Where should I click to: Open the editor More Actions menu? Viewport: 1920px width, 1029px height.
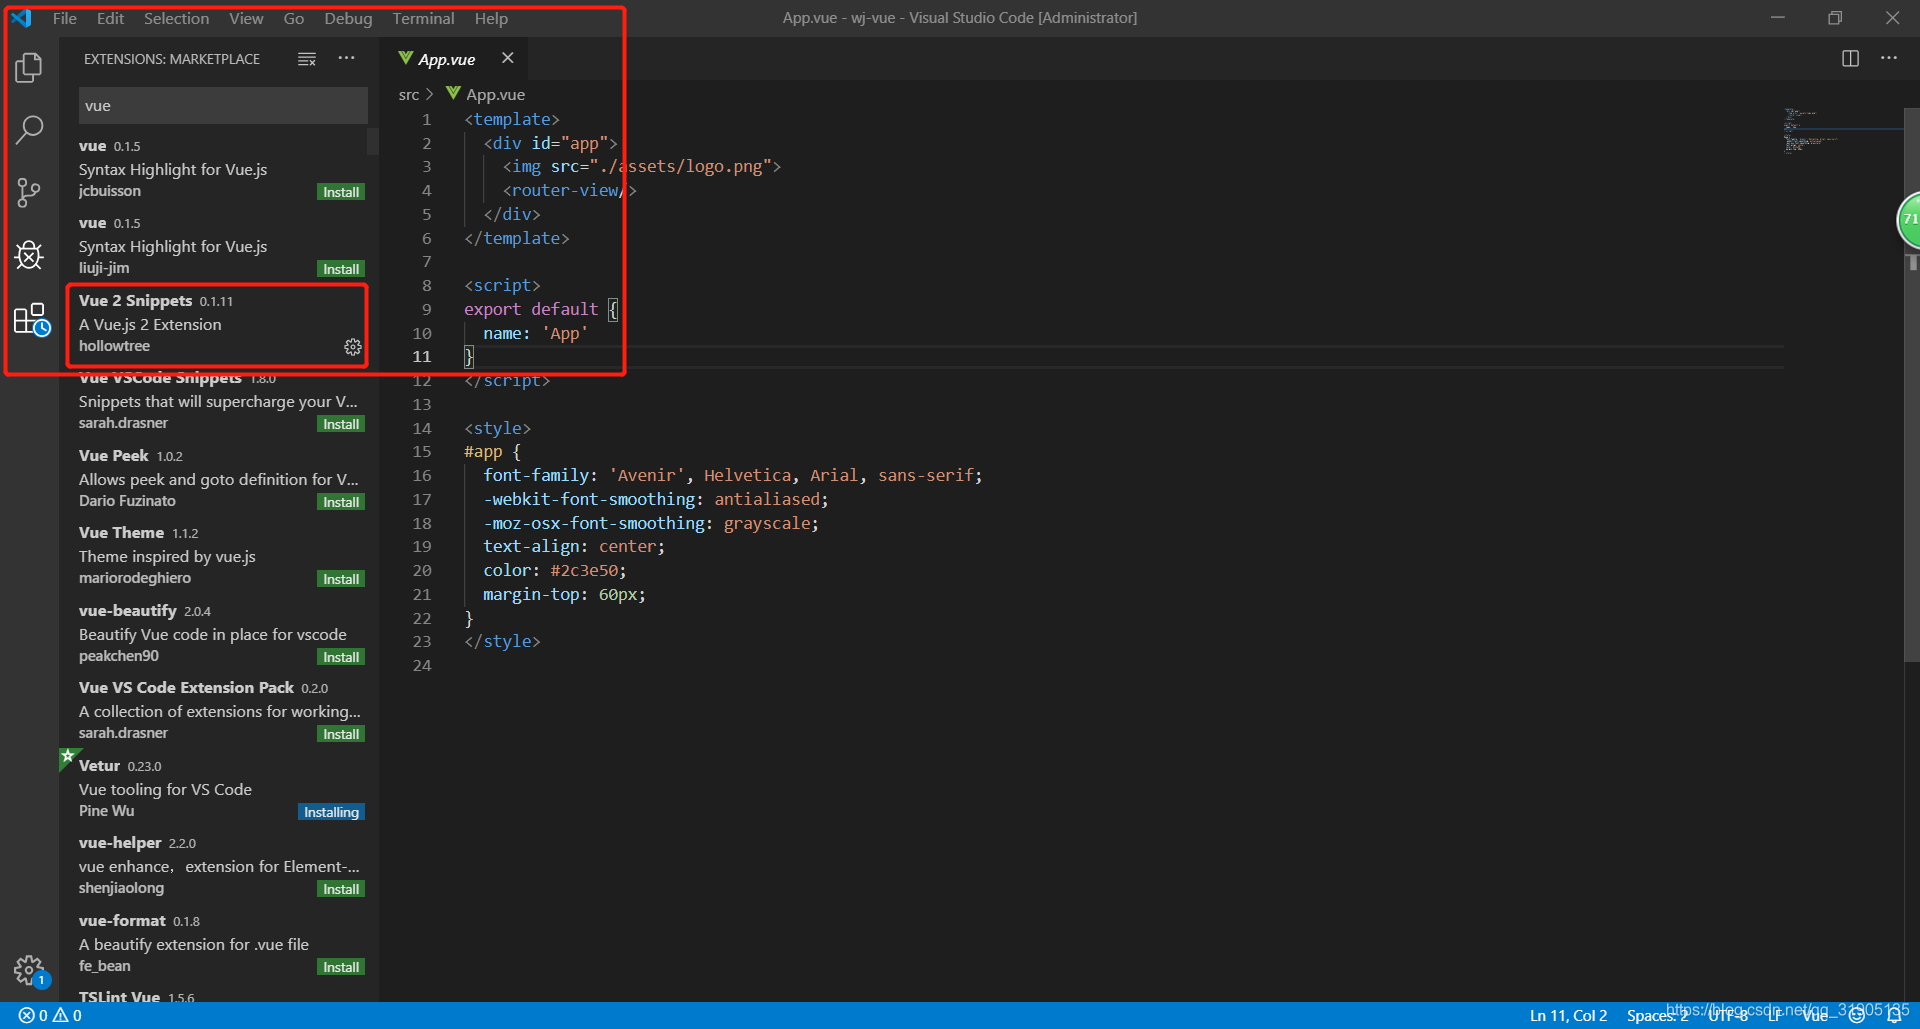tap(1889, 58)
